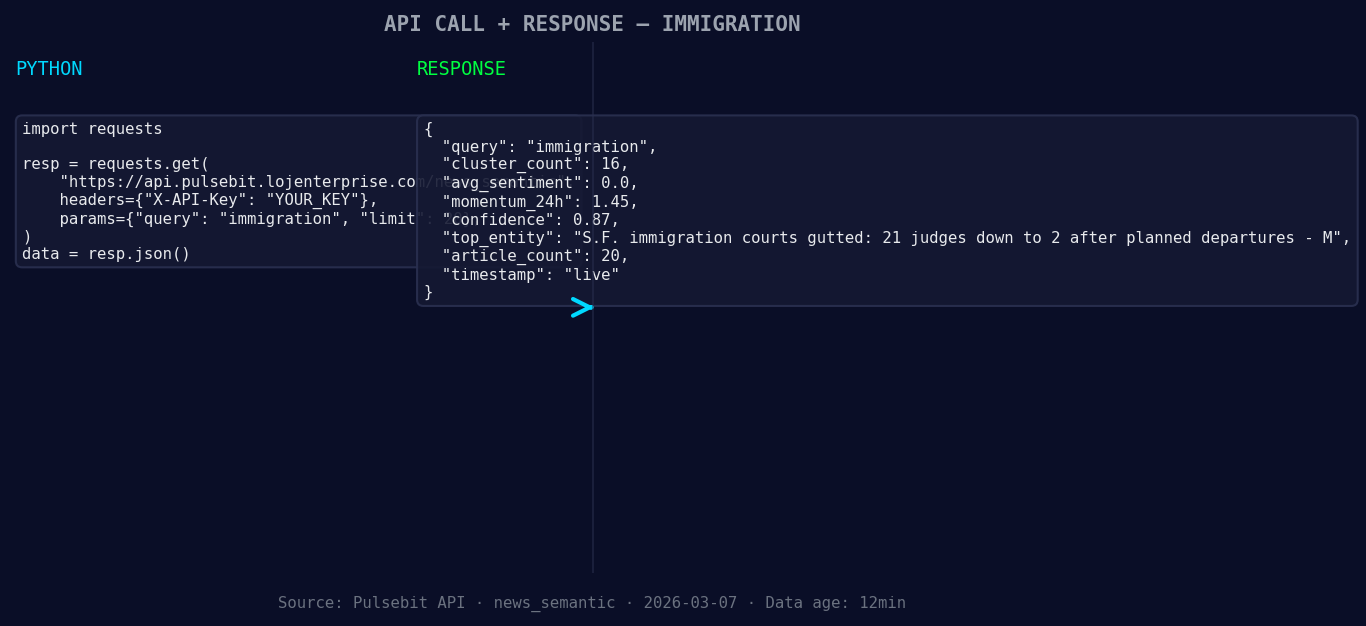Click the cyan chevron arrow icon

582,307
